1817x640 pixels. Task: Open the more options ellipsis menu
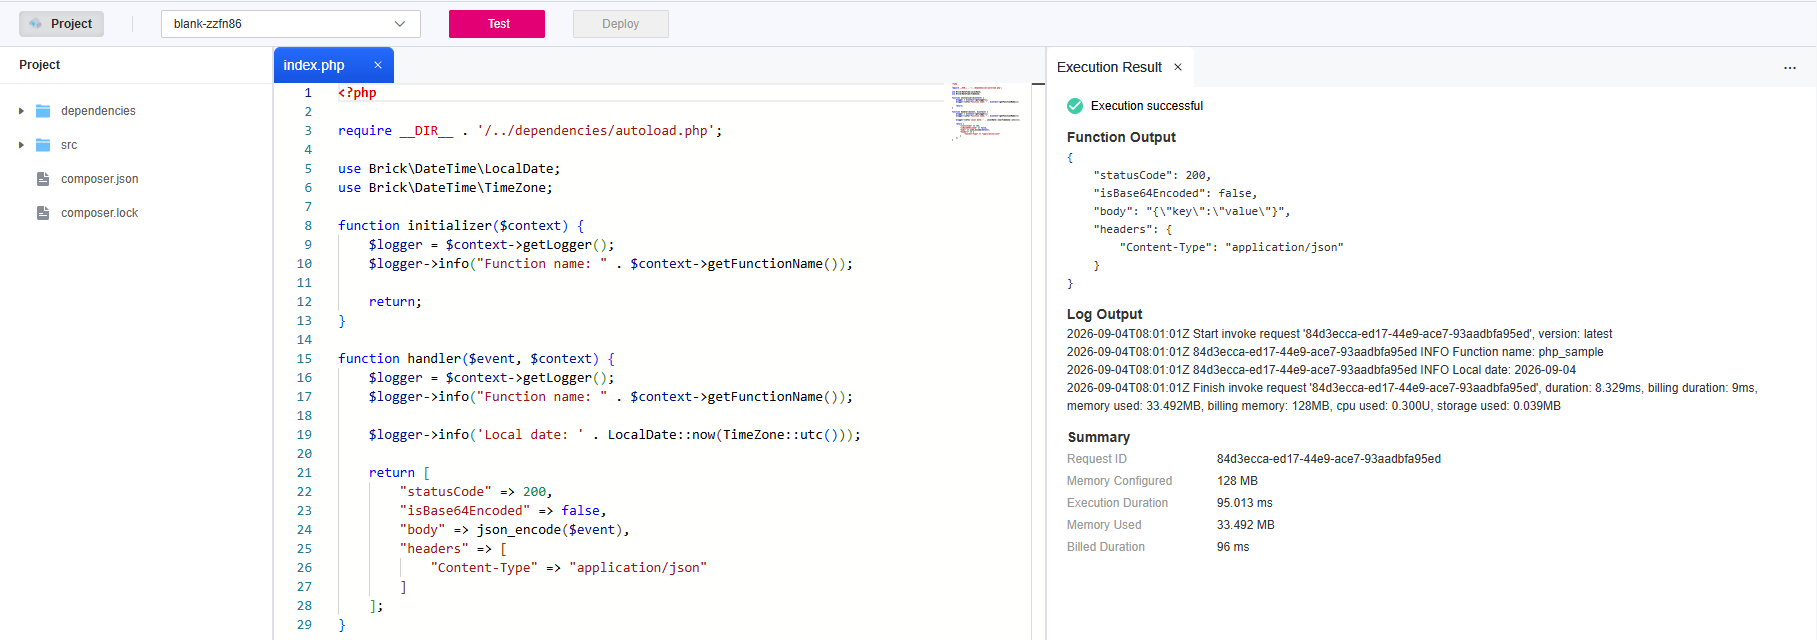coord(1789,67)
